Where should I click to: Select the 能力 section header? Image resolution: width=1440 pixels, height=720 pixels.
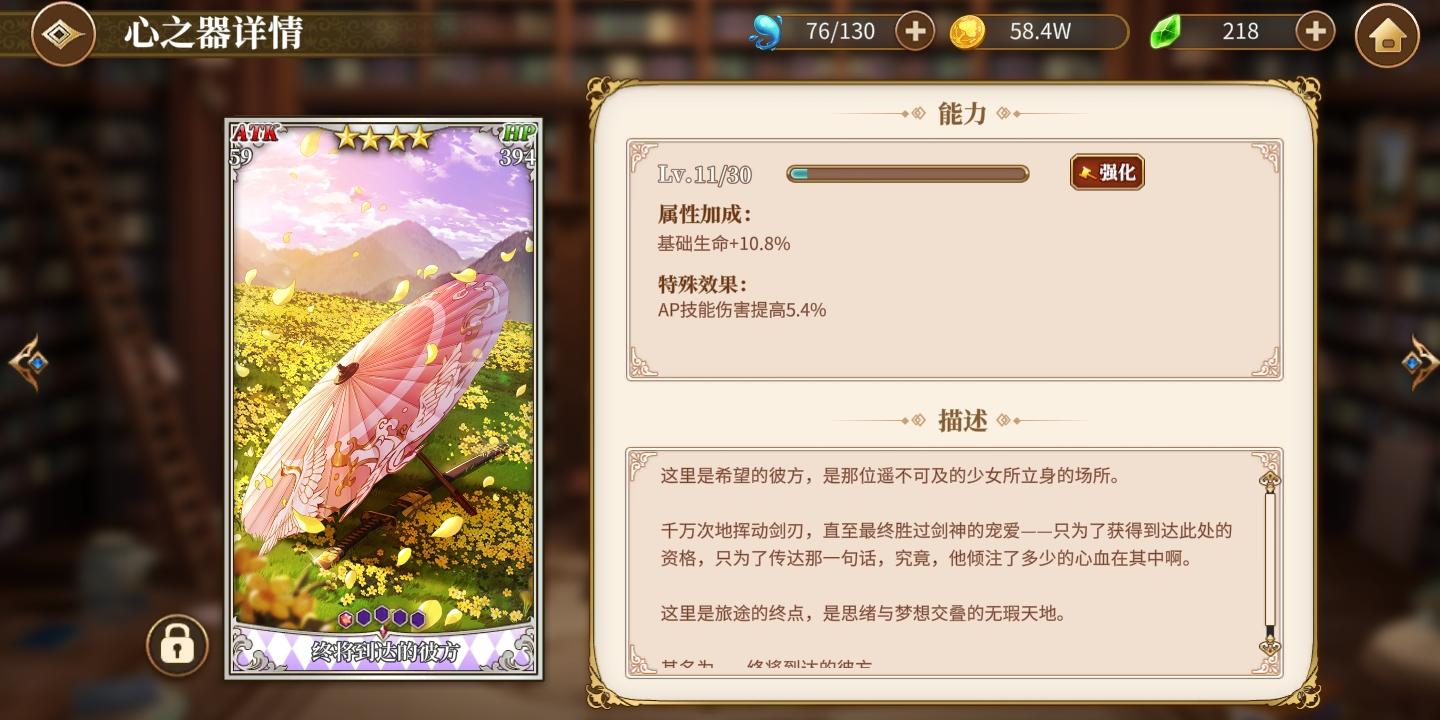click(962, 114)
